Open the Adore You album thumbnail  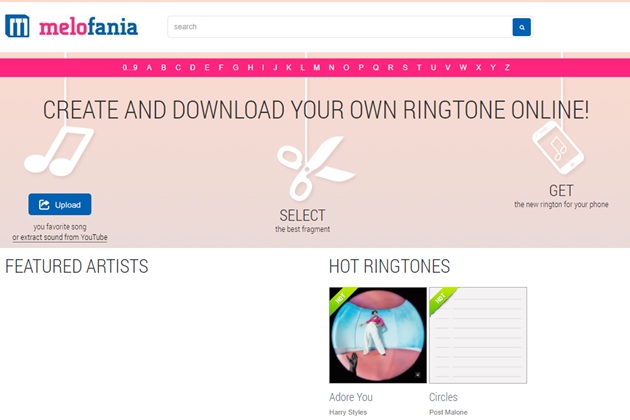click(377, 335)
